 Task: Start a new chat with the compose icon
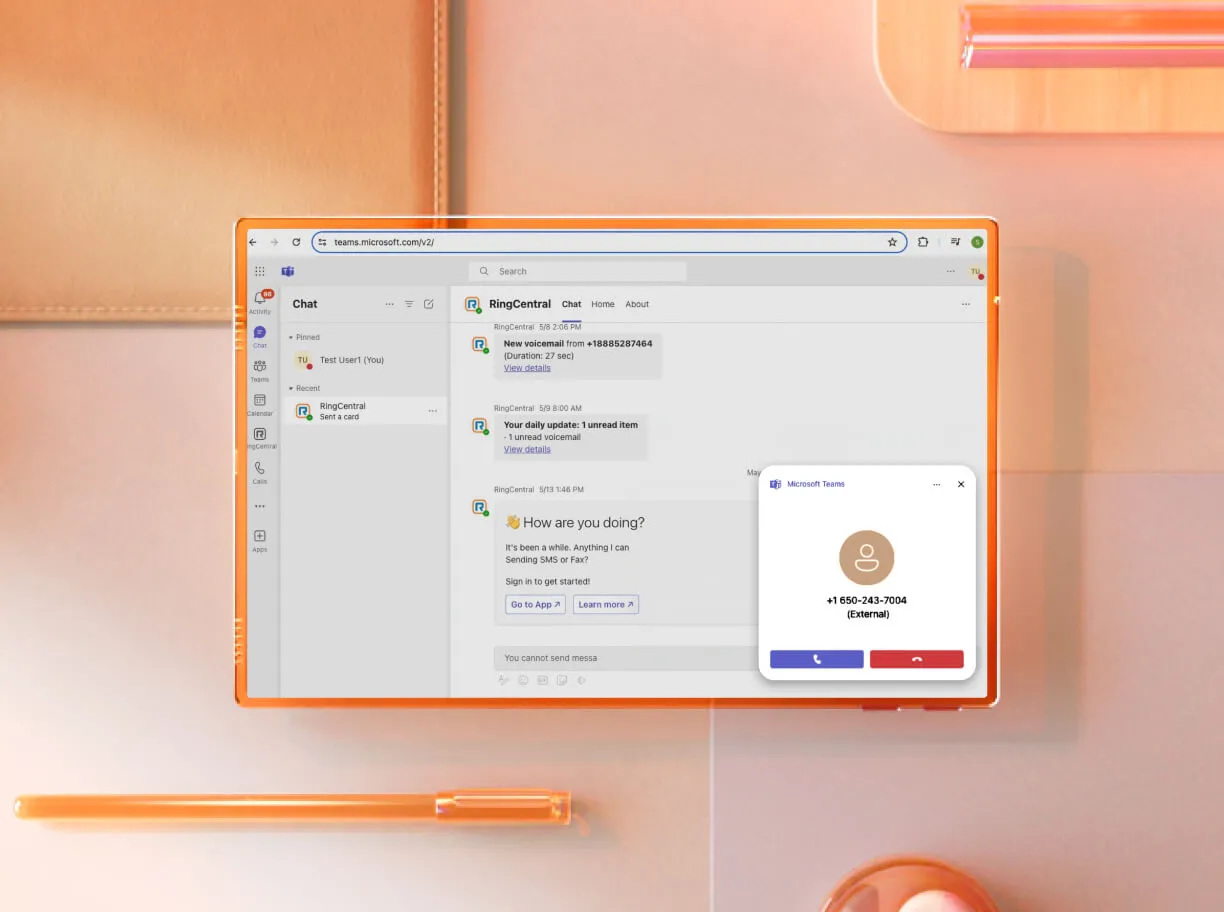(x=427, y=305)
